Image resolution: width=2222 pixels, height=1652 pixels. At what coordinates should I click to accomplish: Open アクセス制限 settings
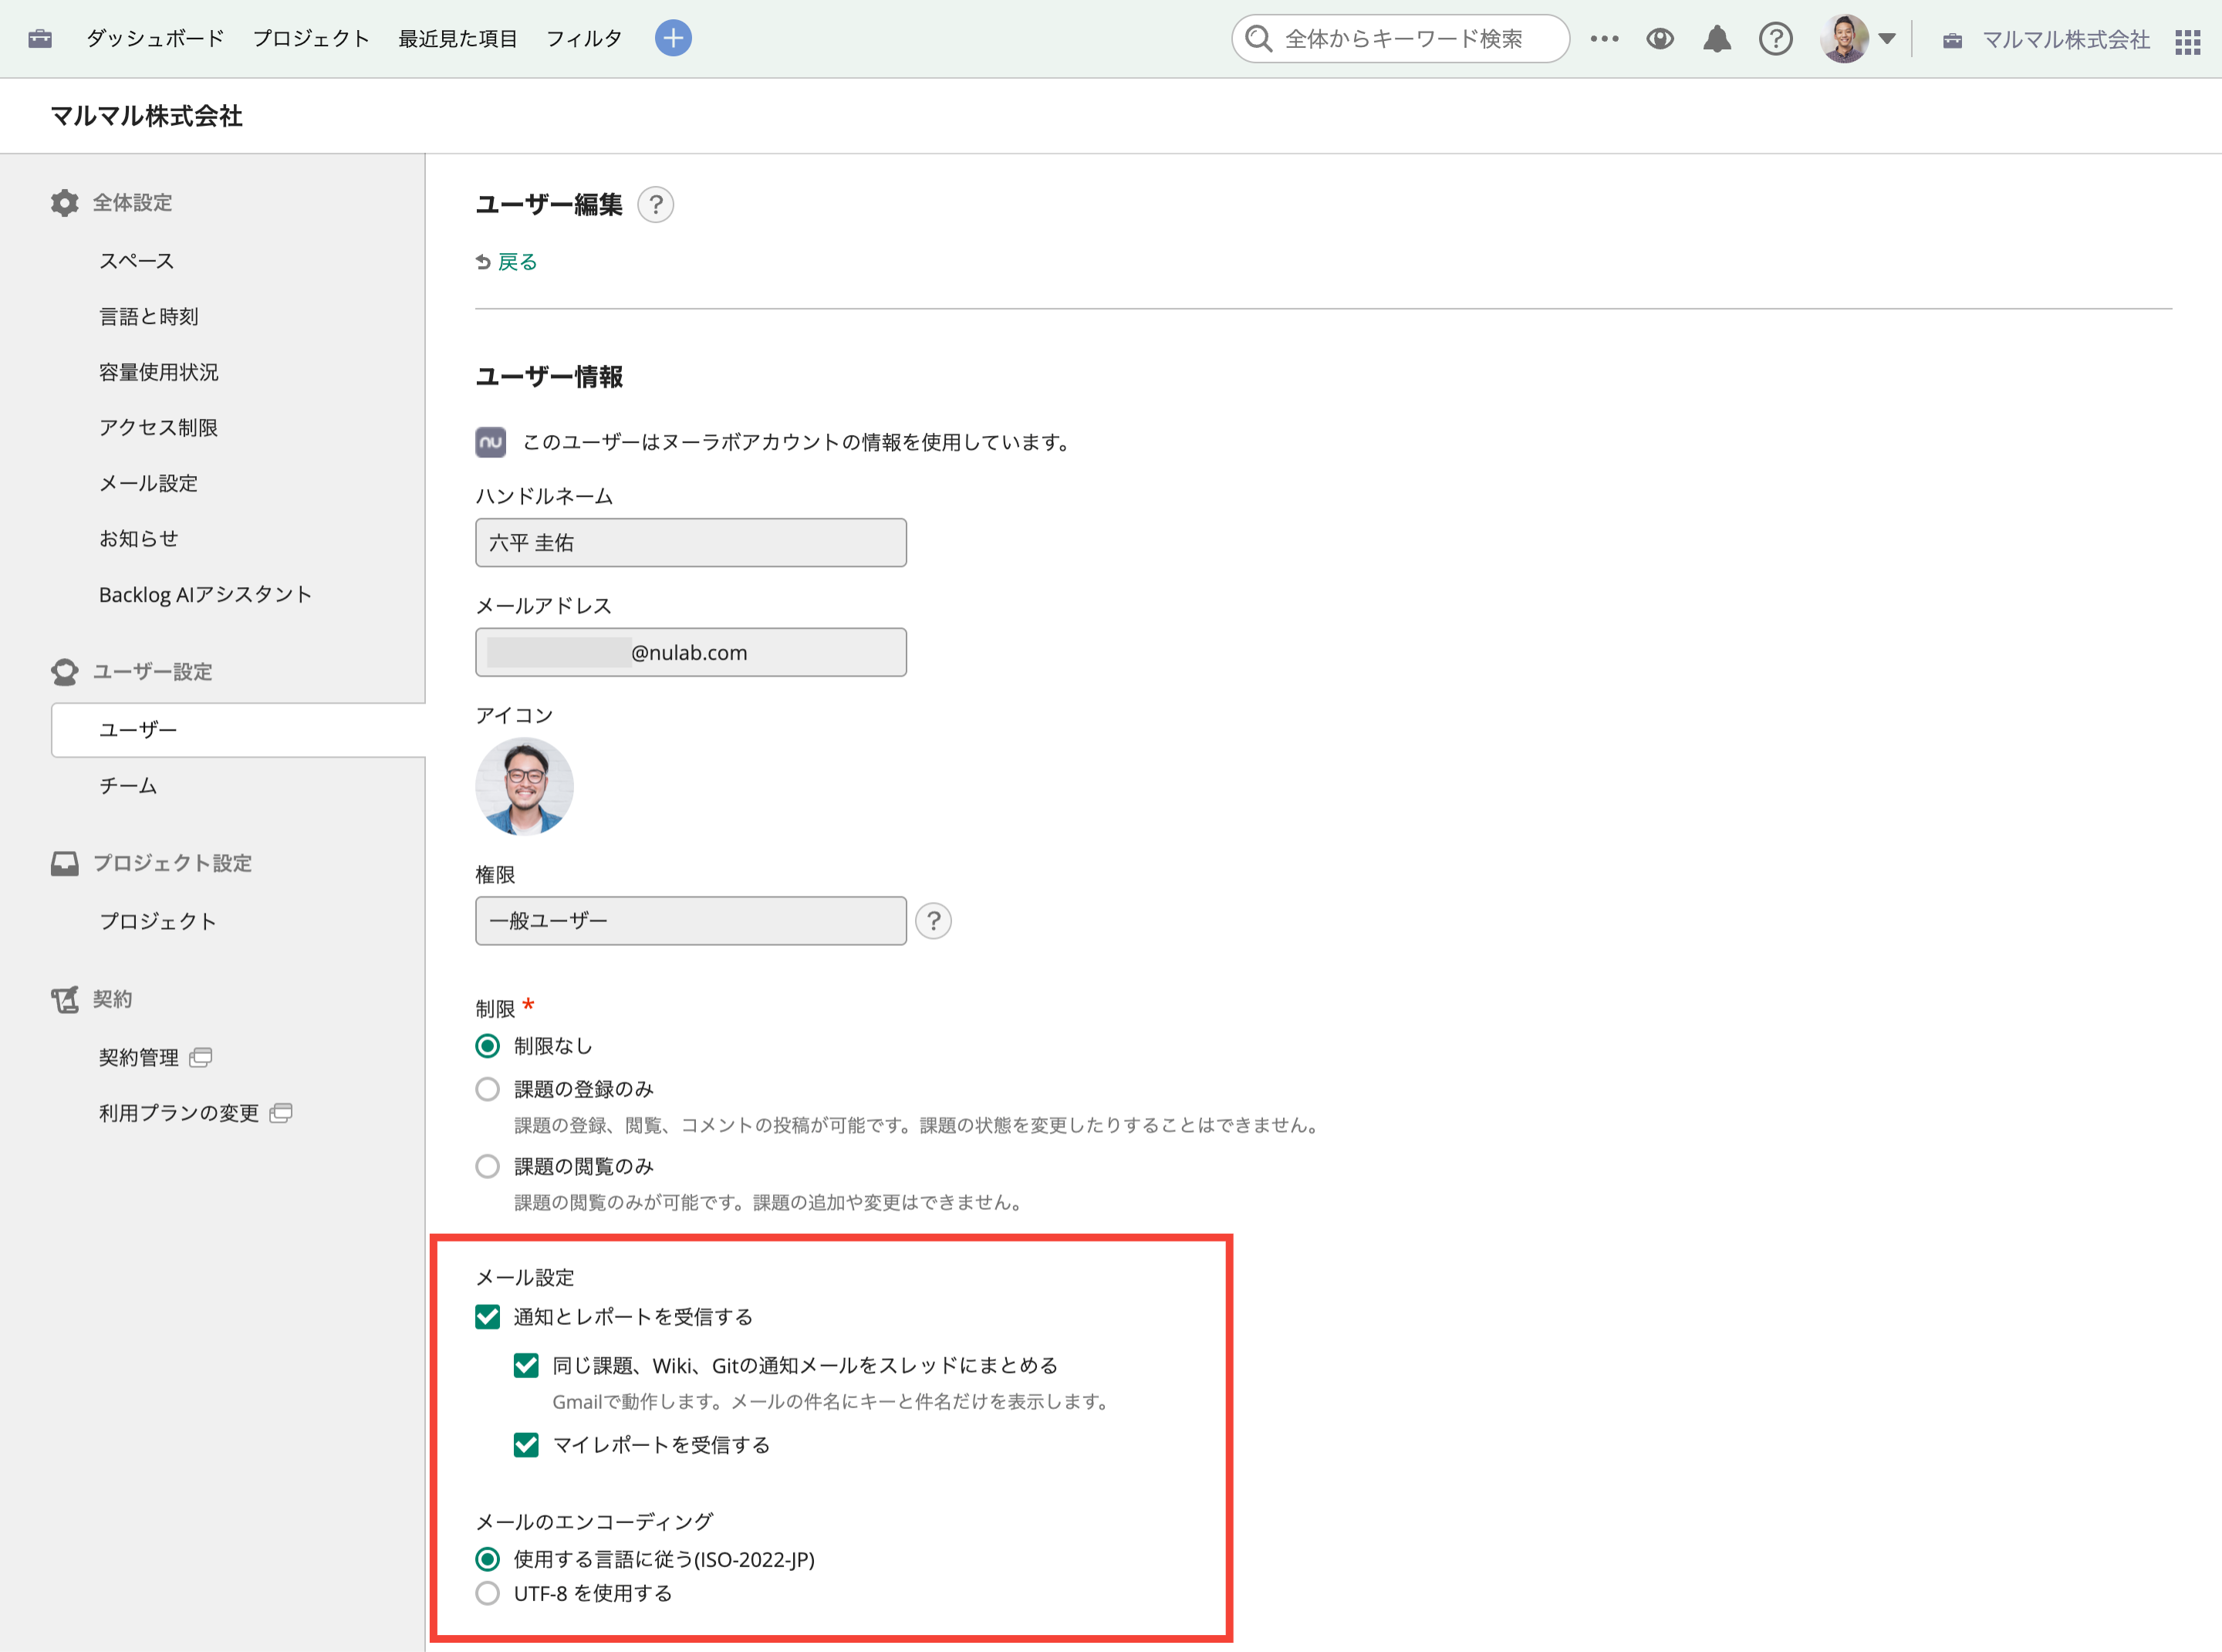(159, 428)
